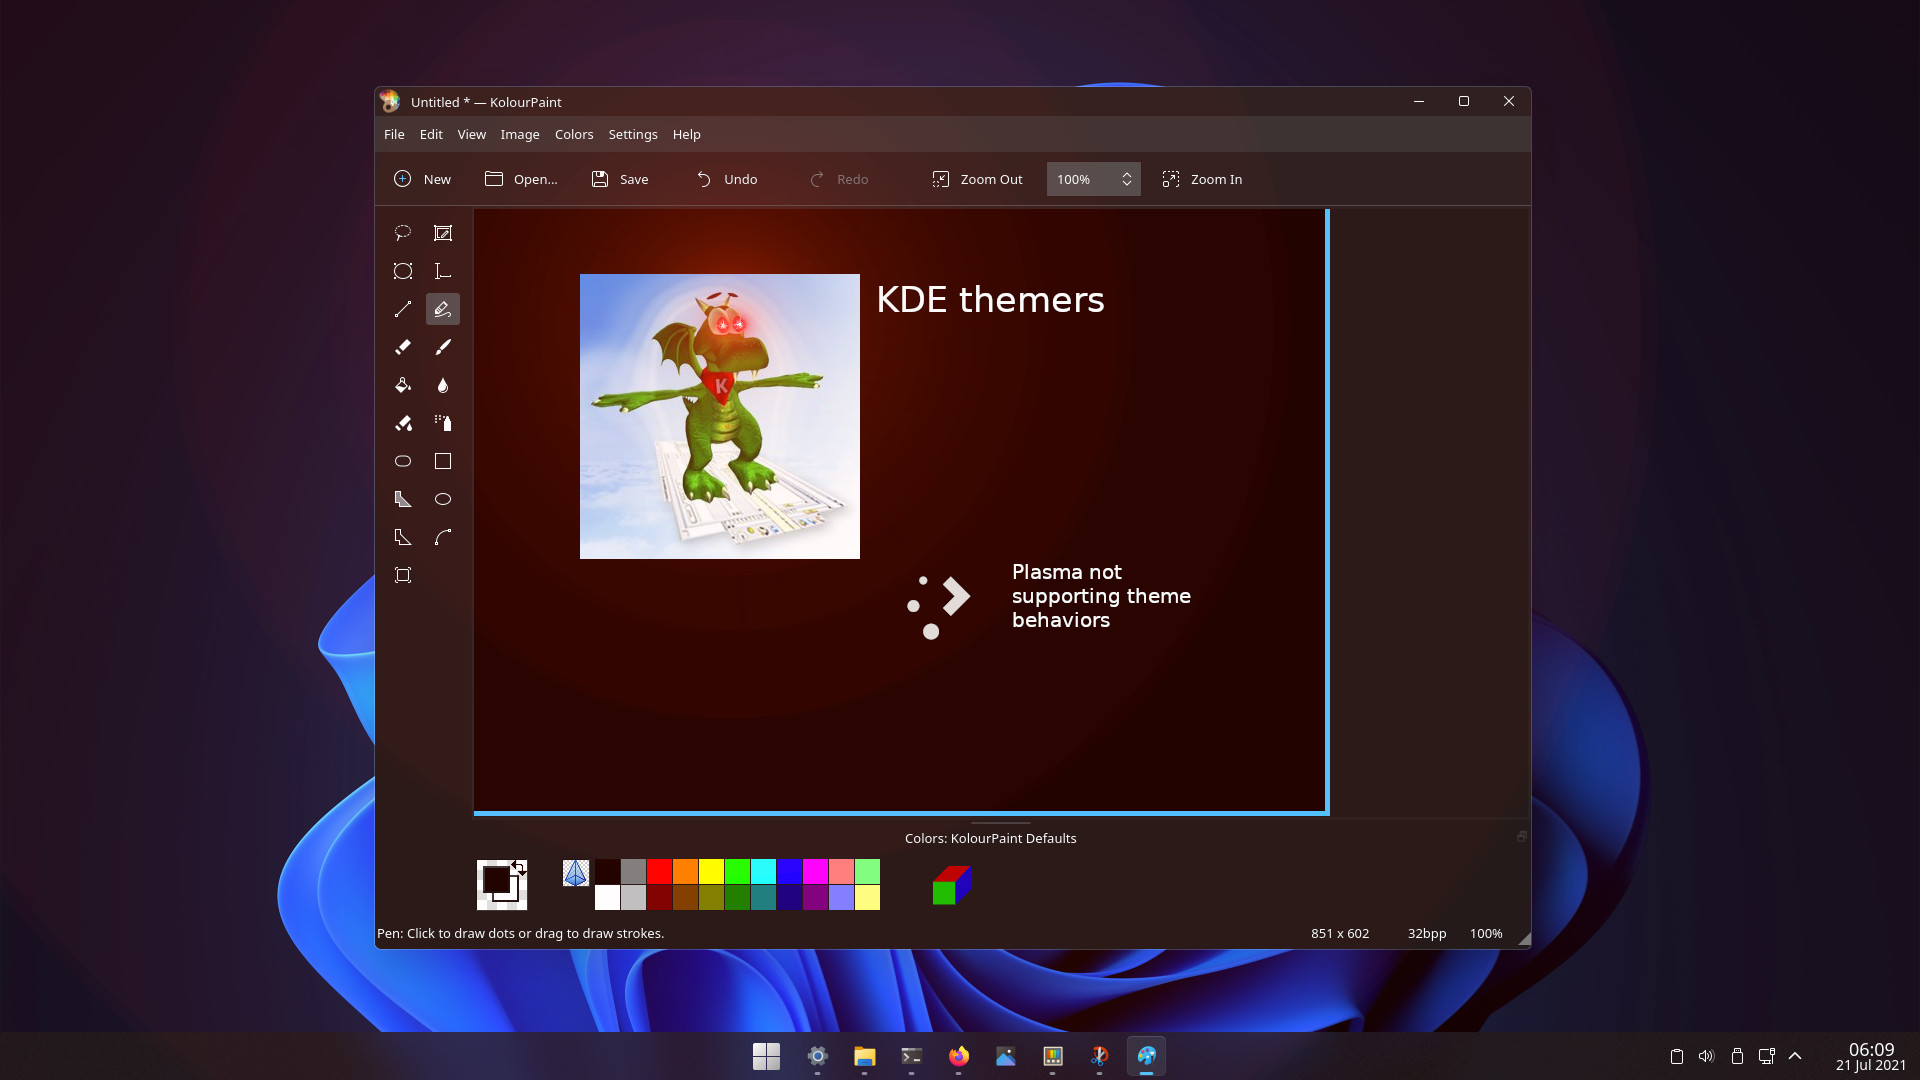The image size is (1920, 1080).
Task: Select the Rectangle shape tool
Action: click(443, 461)
